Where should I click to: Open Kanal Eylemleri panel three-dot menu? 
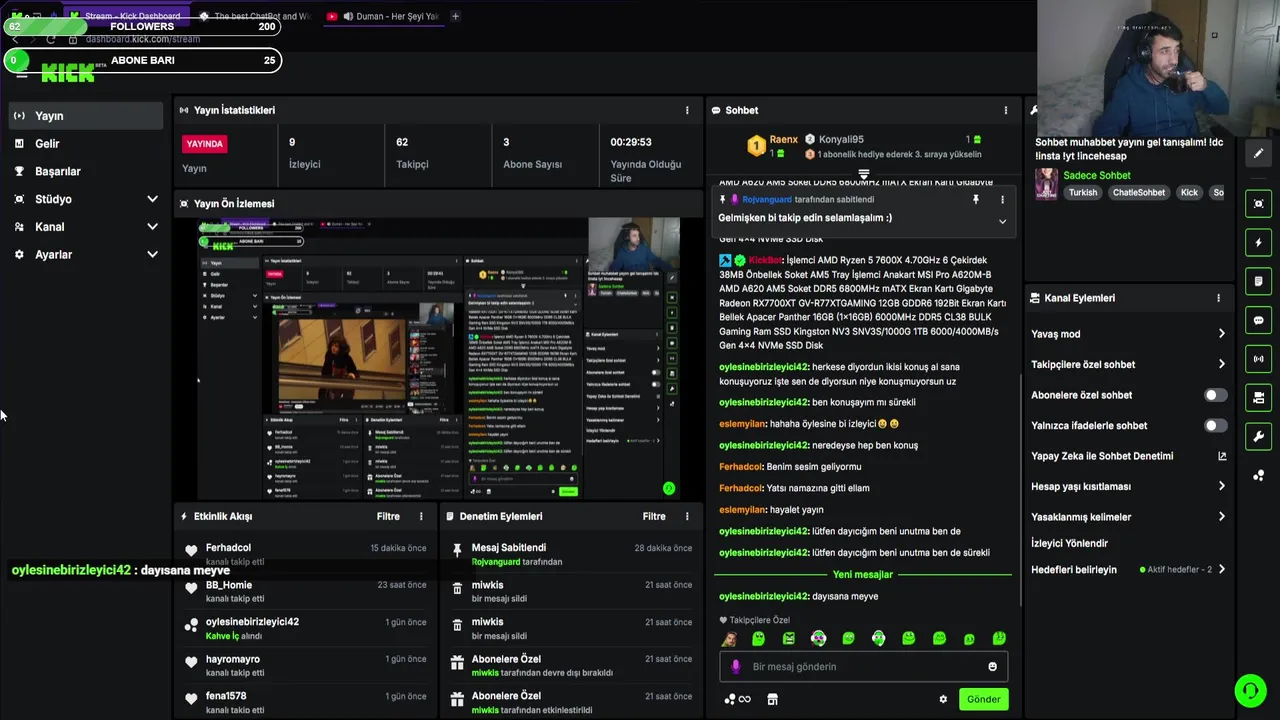pos(1218,298)
